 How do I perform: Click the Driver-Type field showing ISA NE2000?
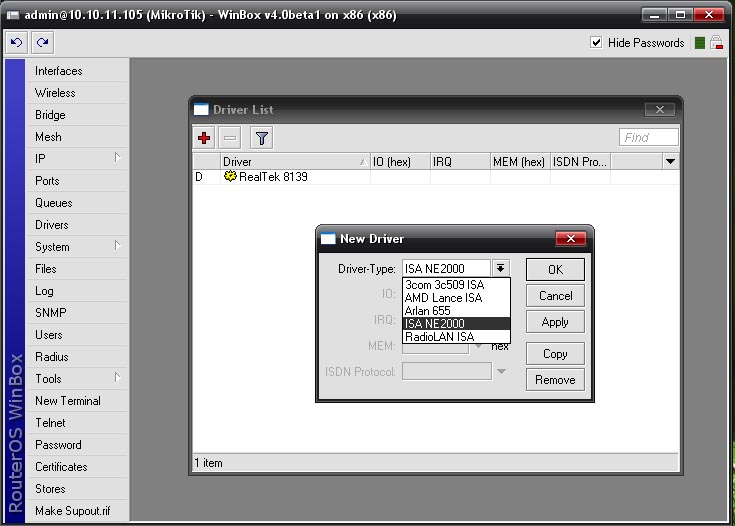(446, 269)
